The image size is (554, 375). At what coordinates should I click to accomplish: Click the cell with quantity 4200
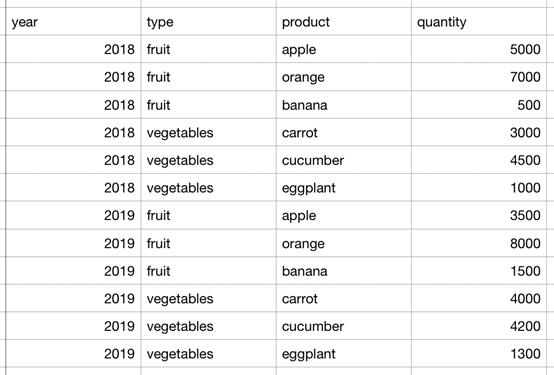tap(479, 326)
